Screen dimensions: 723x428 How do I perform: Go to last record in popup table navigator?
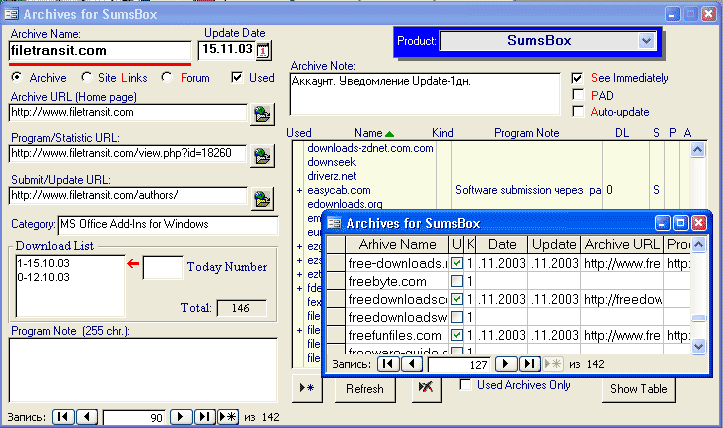530,365
